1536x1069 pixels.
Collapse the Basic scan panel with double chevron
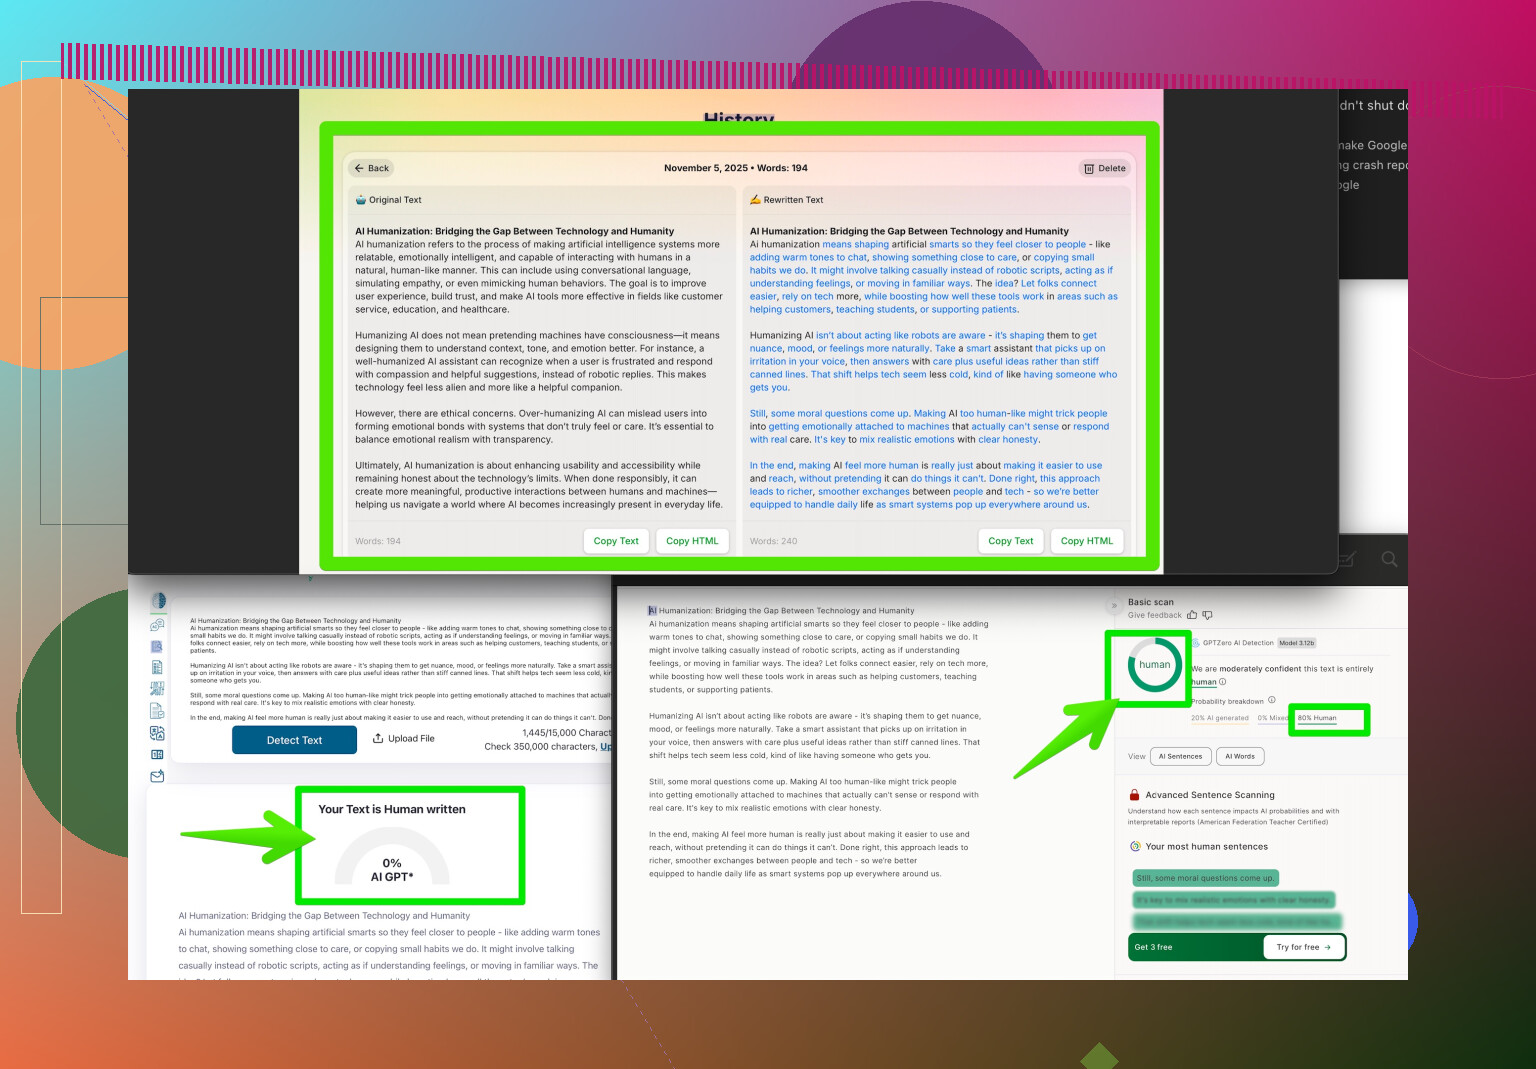1114,605
